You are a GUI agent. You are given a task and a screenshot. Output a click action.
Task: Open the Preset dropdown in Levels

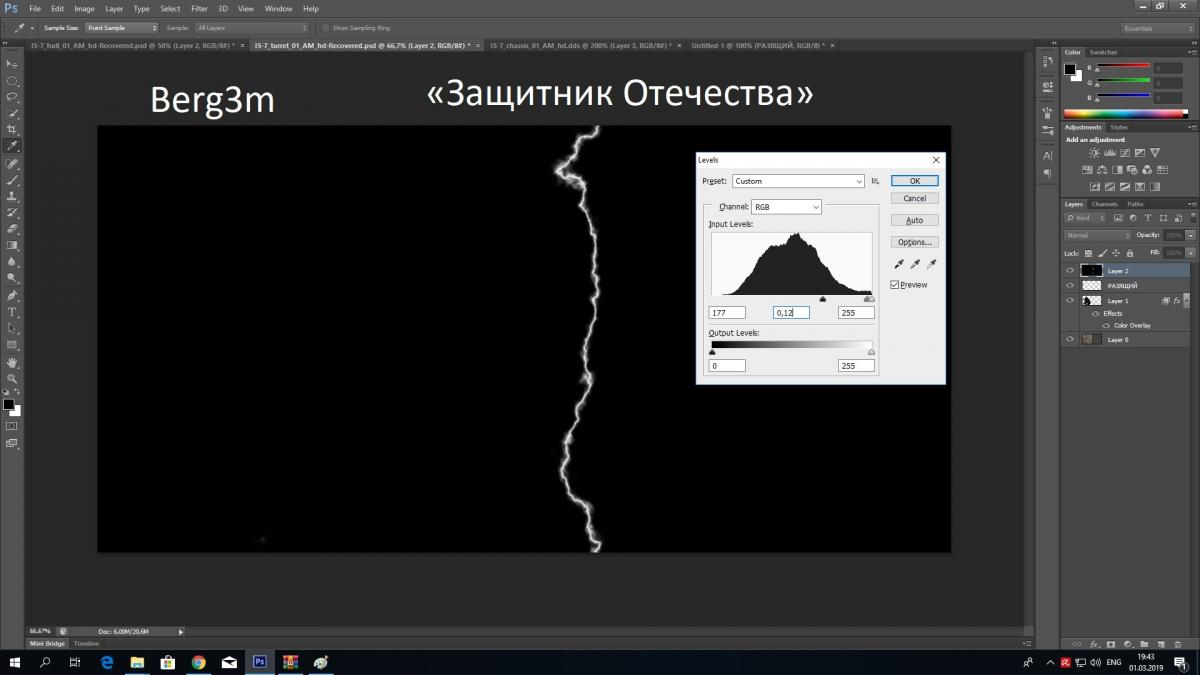coord(798,181)
